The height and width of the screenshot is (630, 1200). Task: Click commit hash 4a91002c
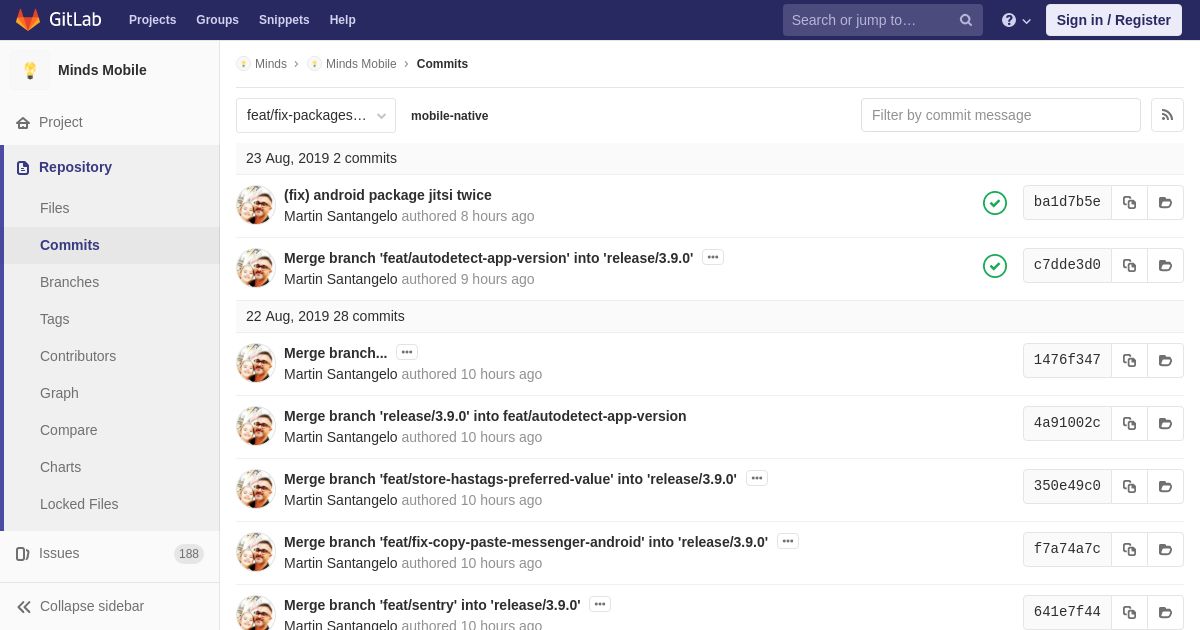[1067, 423]
